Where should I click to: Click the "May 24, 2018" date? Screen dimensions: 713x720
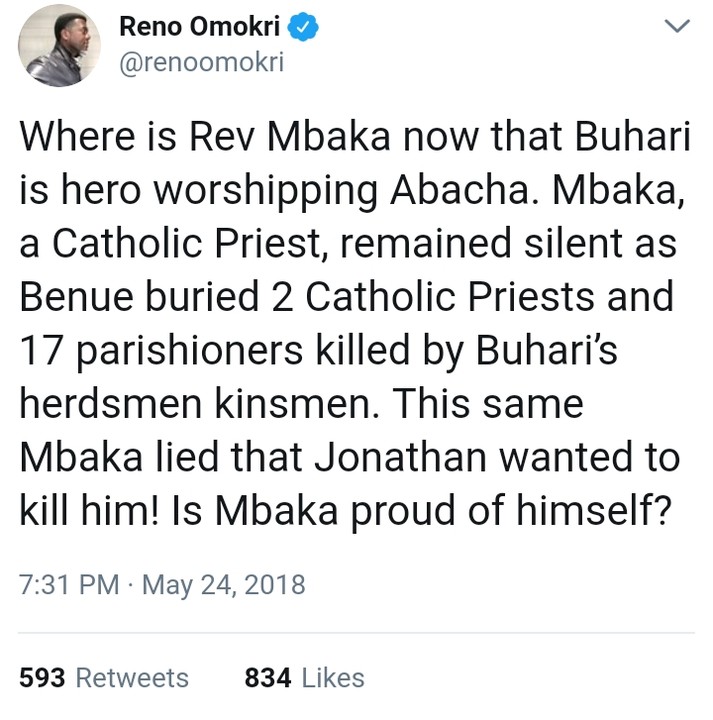point(224,585)
